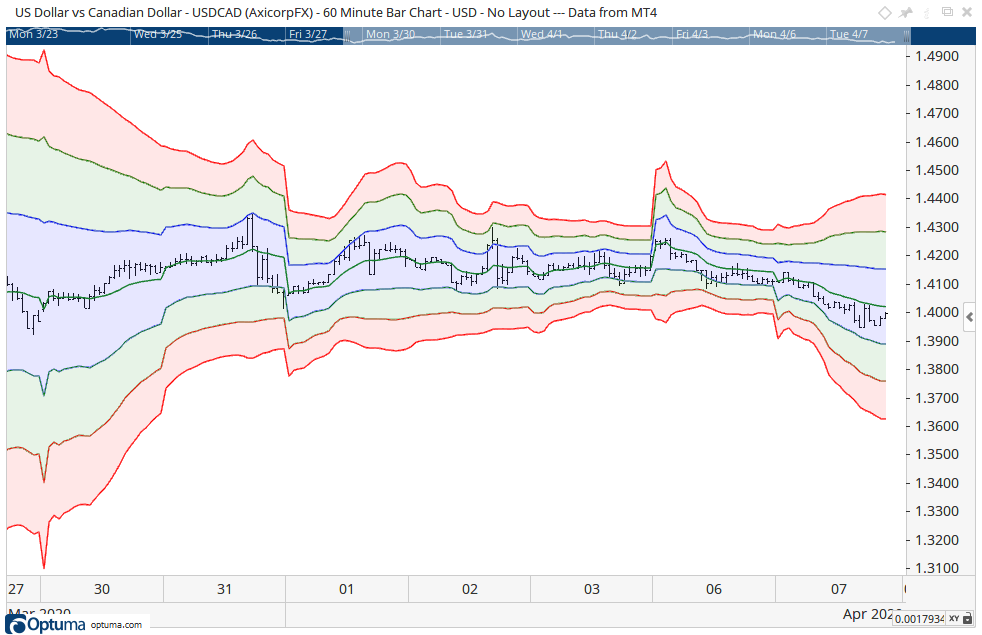Click 'Fri 3/27' in the overview bar
The height and width of the screenshot is (635, 982).
pyautogui.click(x=308, y=34)
